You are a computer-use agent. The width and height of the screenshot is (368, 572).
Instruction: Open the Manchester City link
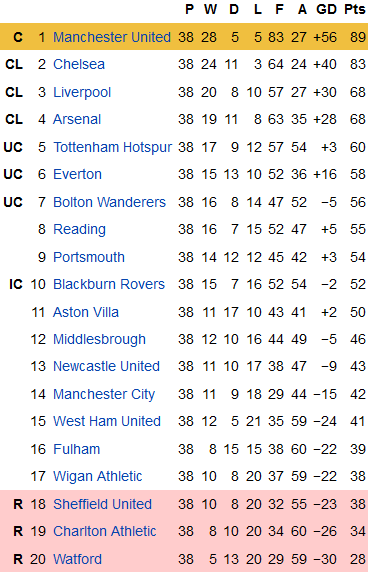(x=104, y=394)
